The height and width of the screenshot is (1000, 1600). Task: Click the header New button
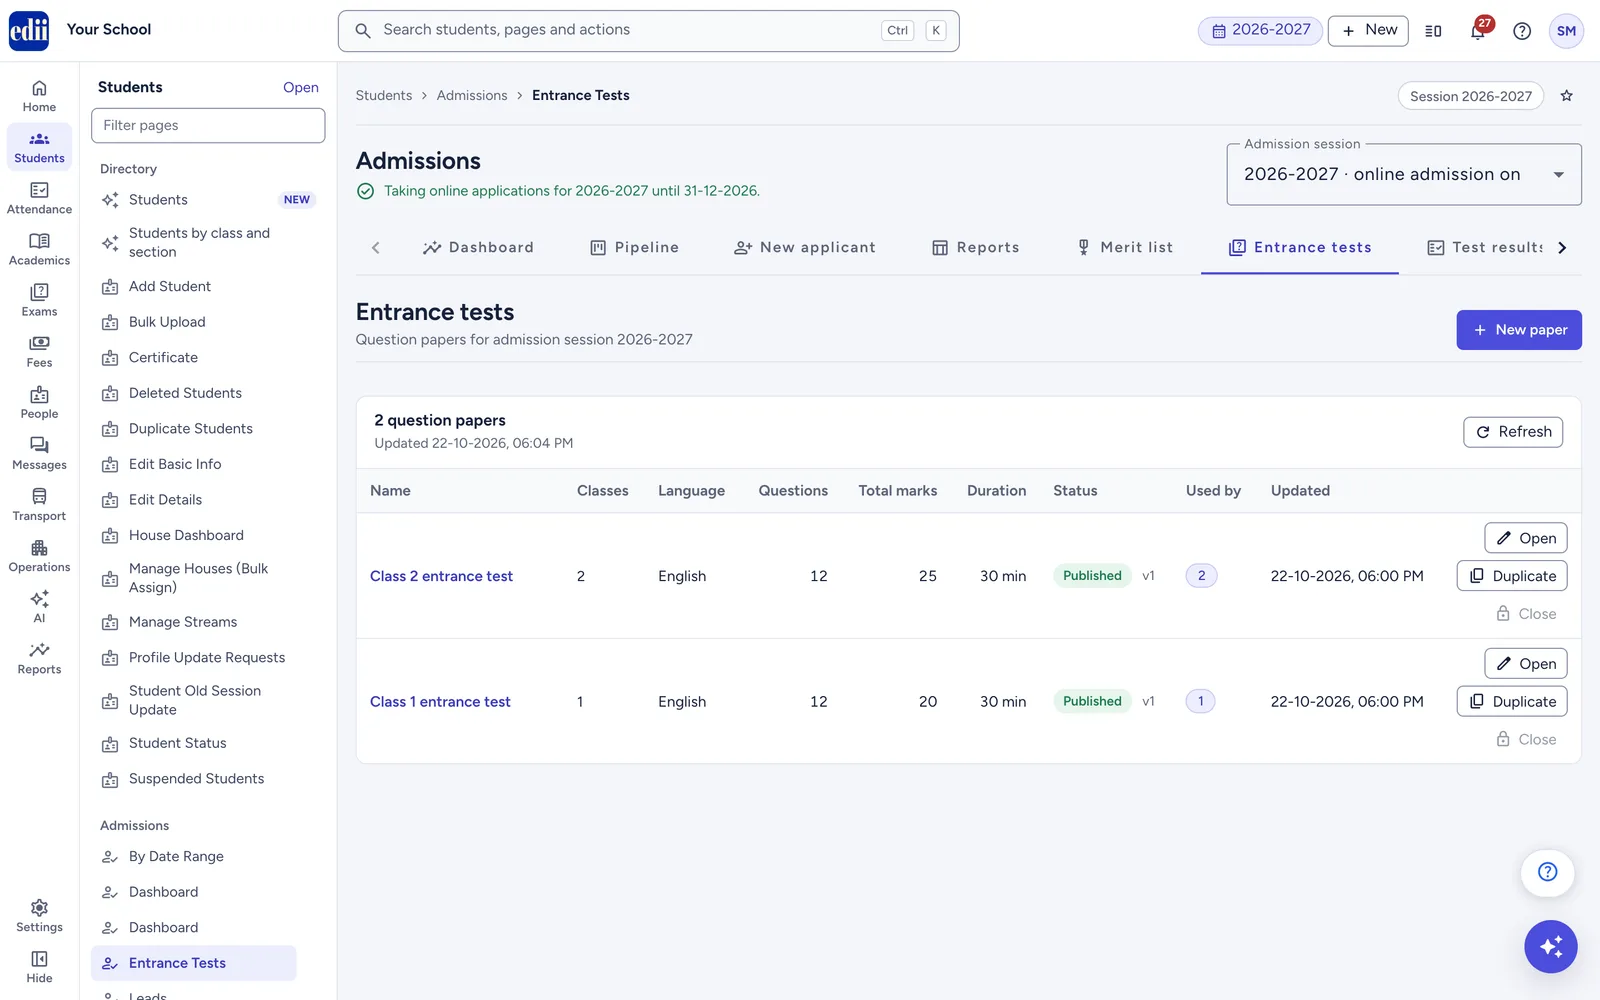click(1368, 30)
